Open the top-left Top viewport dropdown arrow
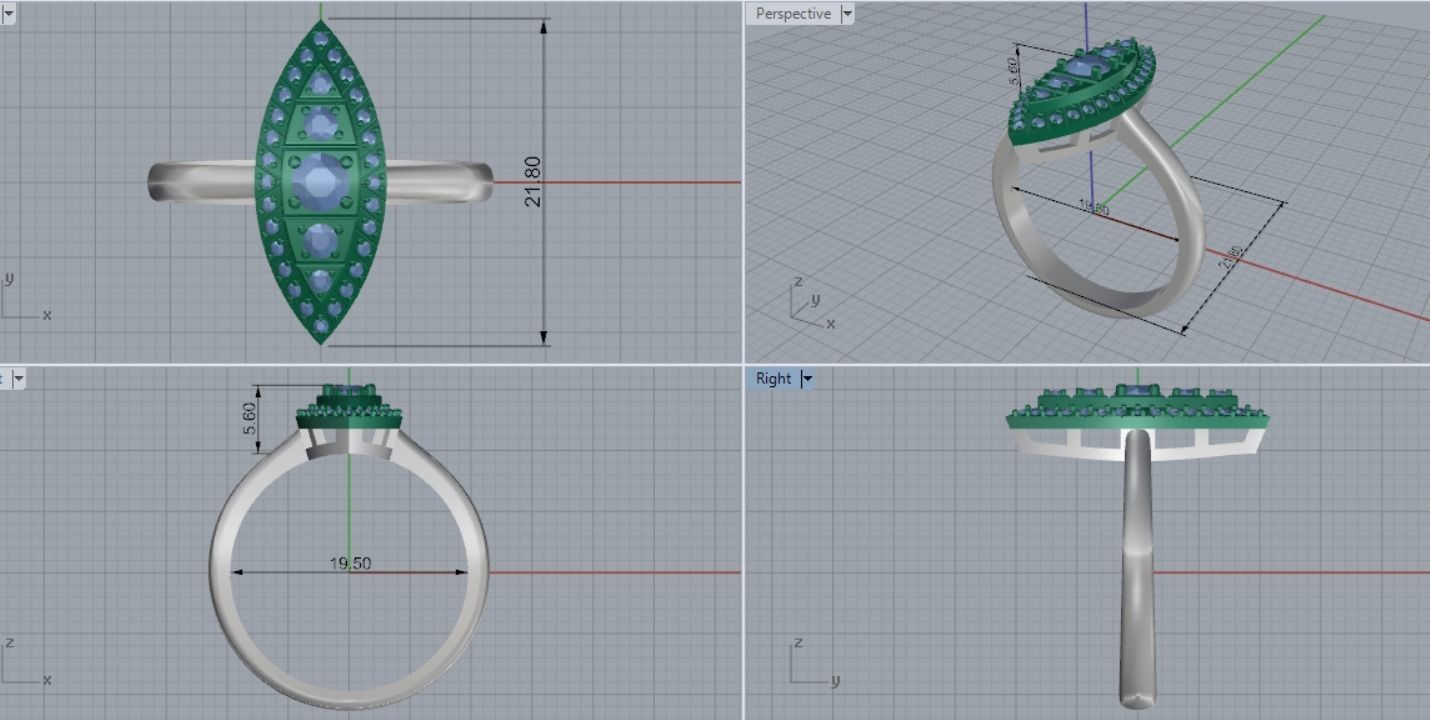 (8, 14)
